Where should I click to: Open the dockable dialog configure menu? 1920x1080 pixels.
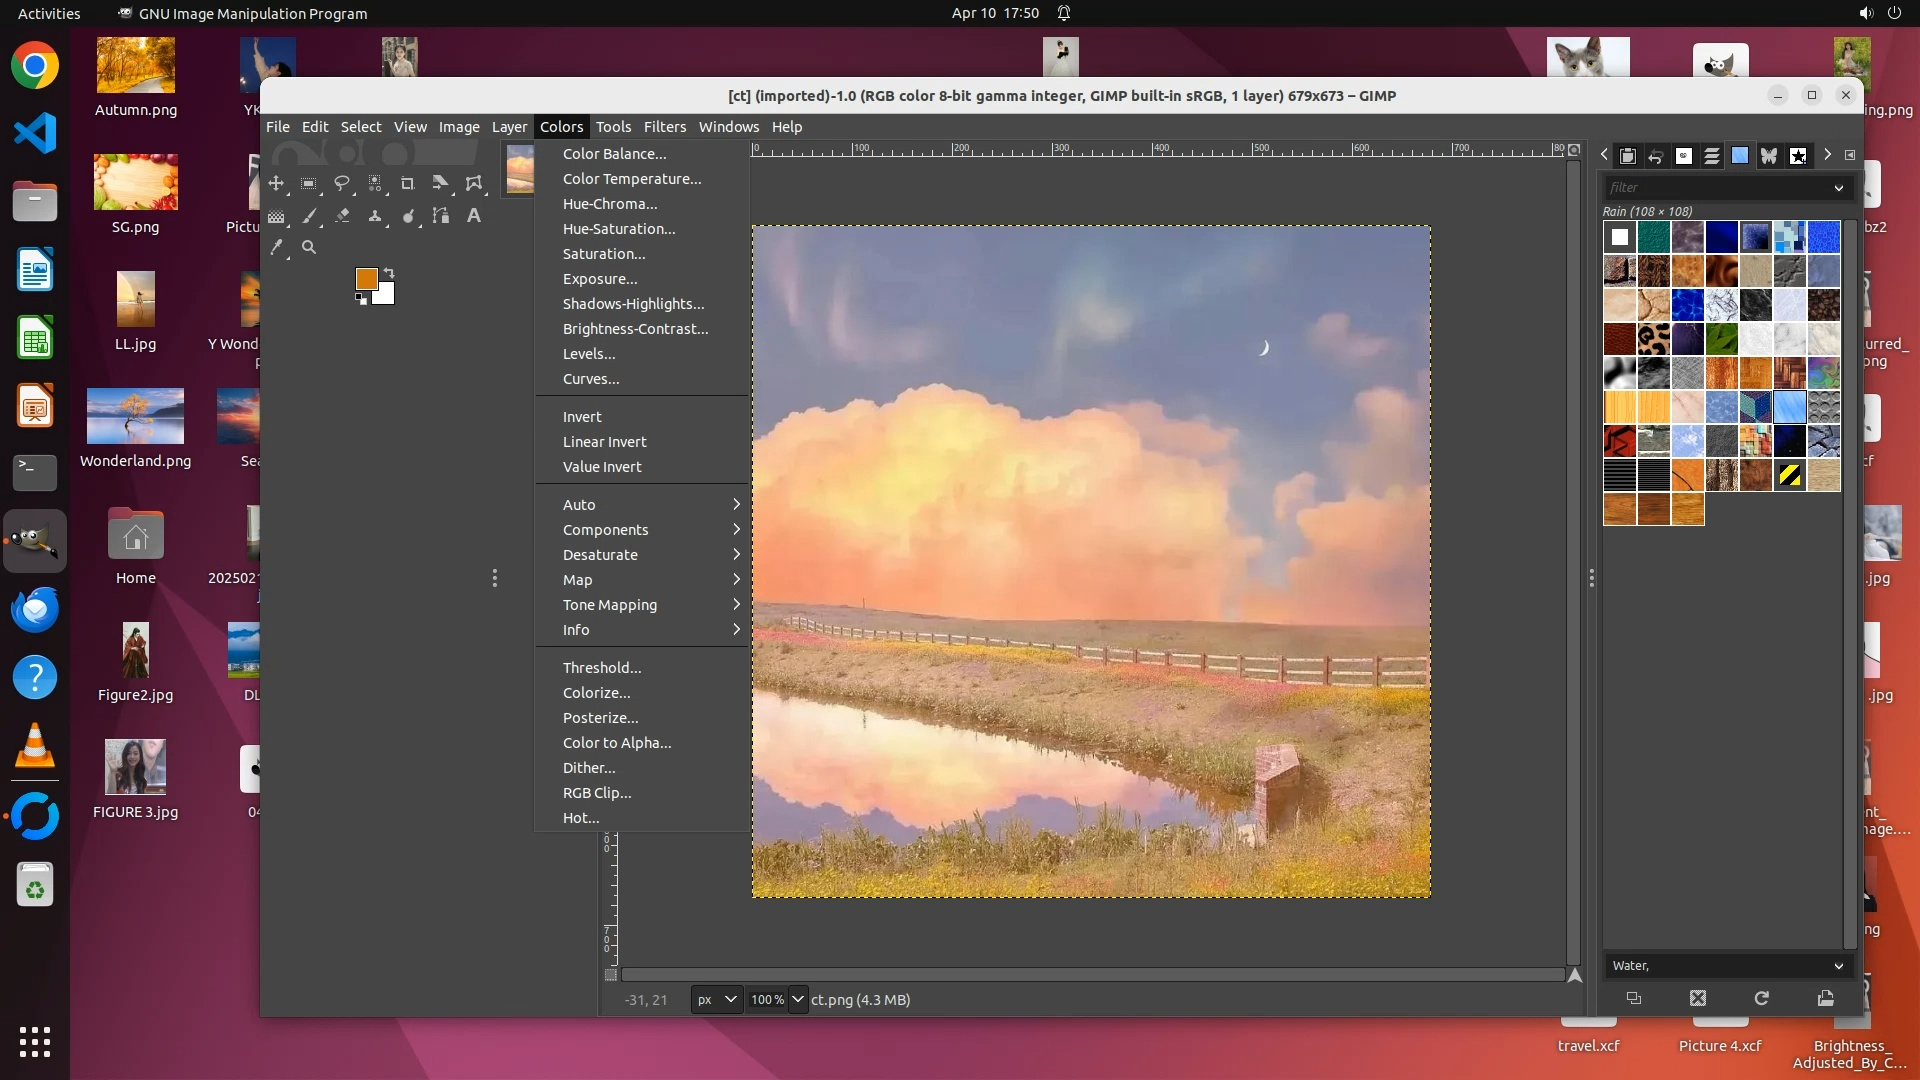(x=1850, y=155)
